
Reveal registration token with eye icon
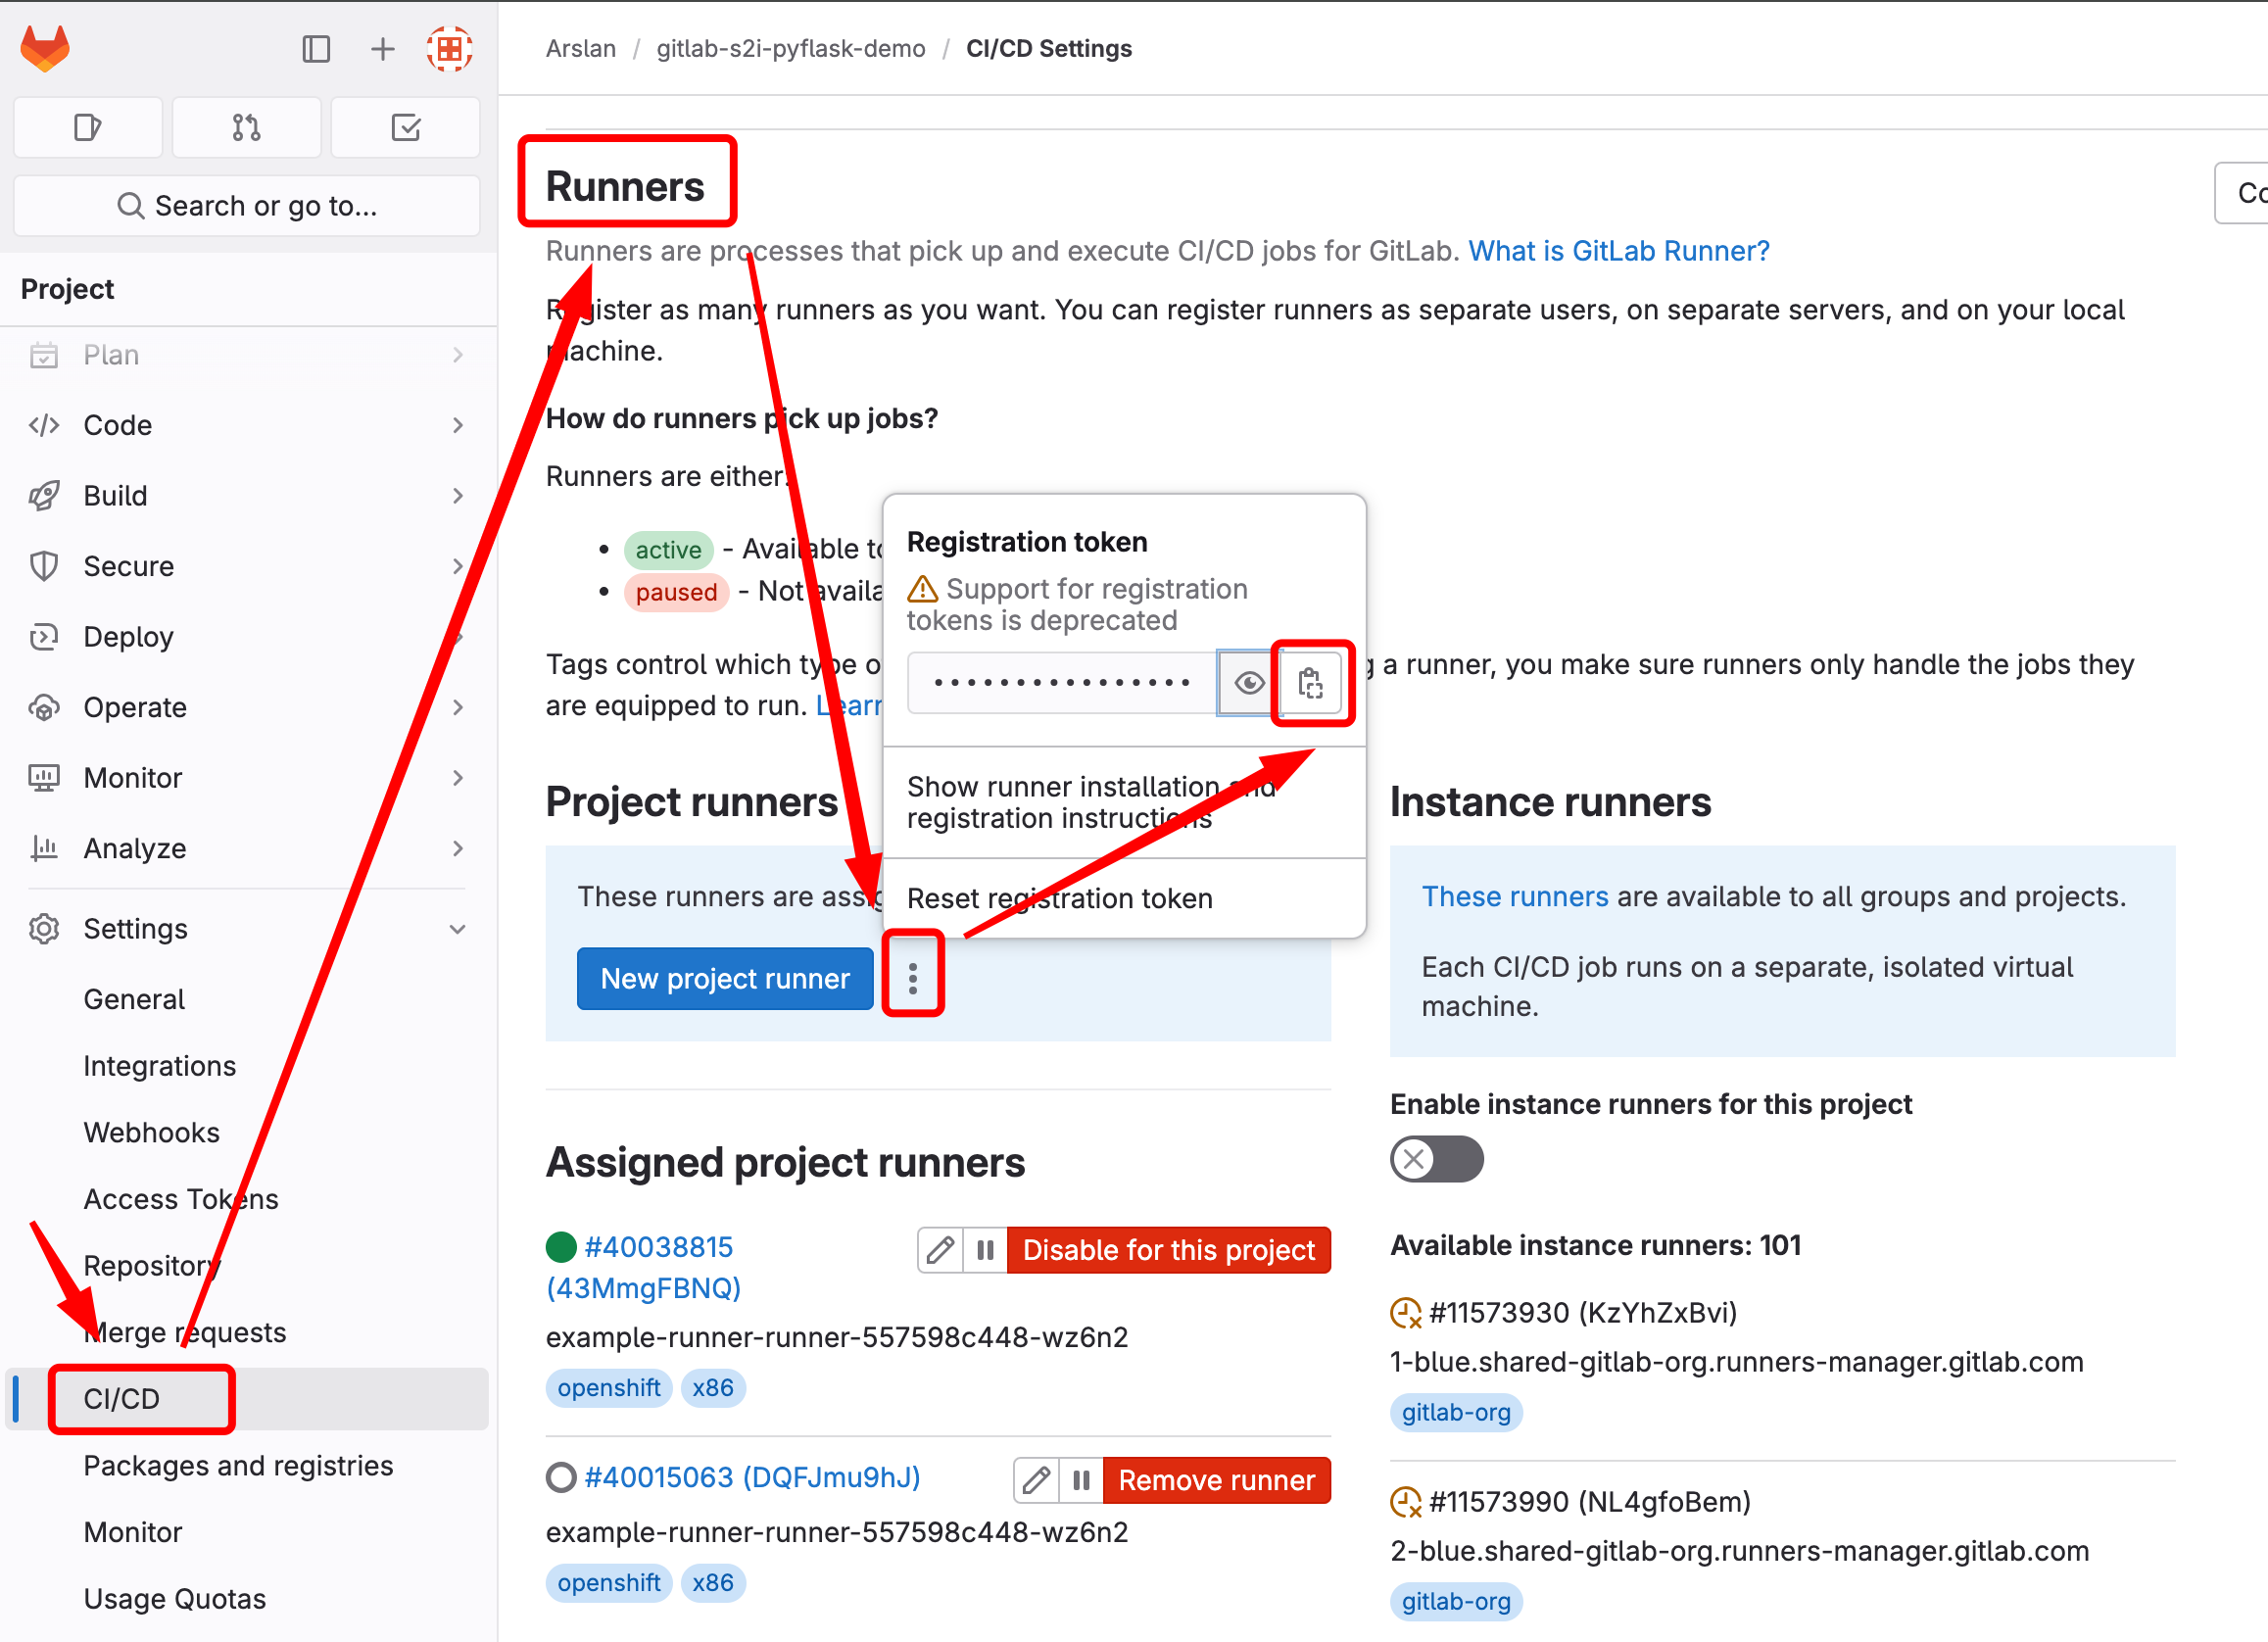pyautogui.click(x=1249, y=683)
